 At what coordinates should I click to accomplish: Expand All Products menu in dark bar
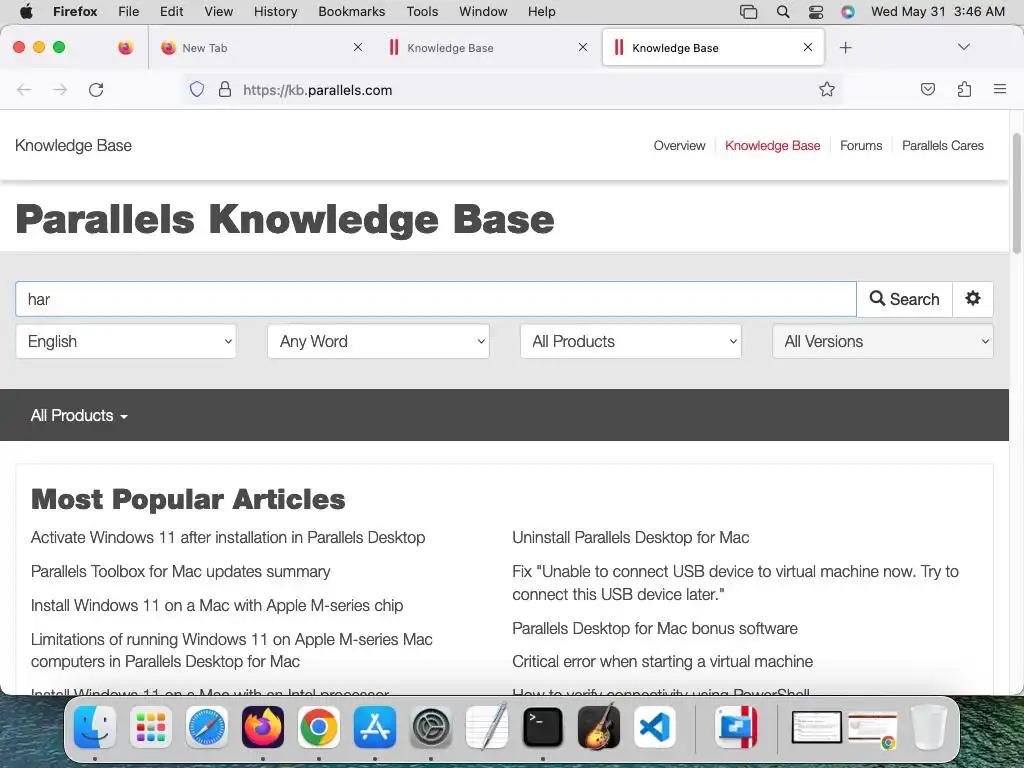(79, 415)
